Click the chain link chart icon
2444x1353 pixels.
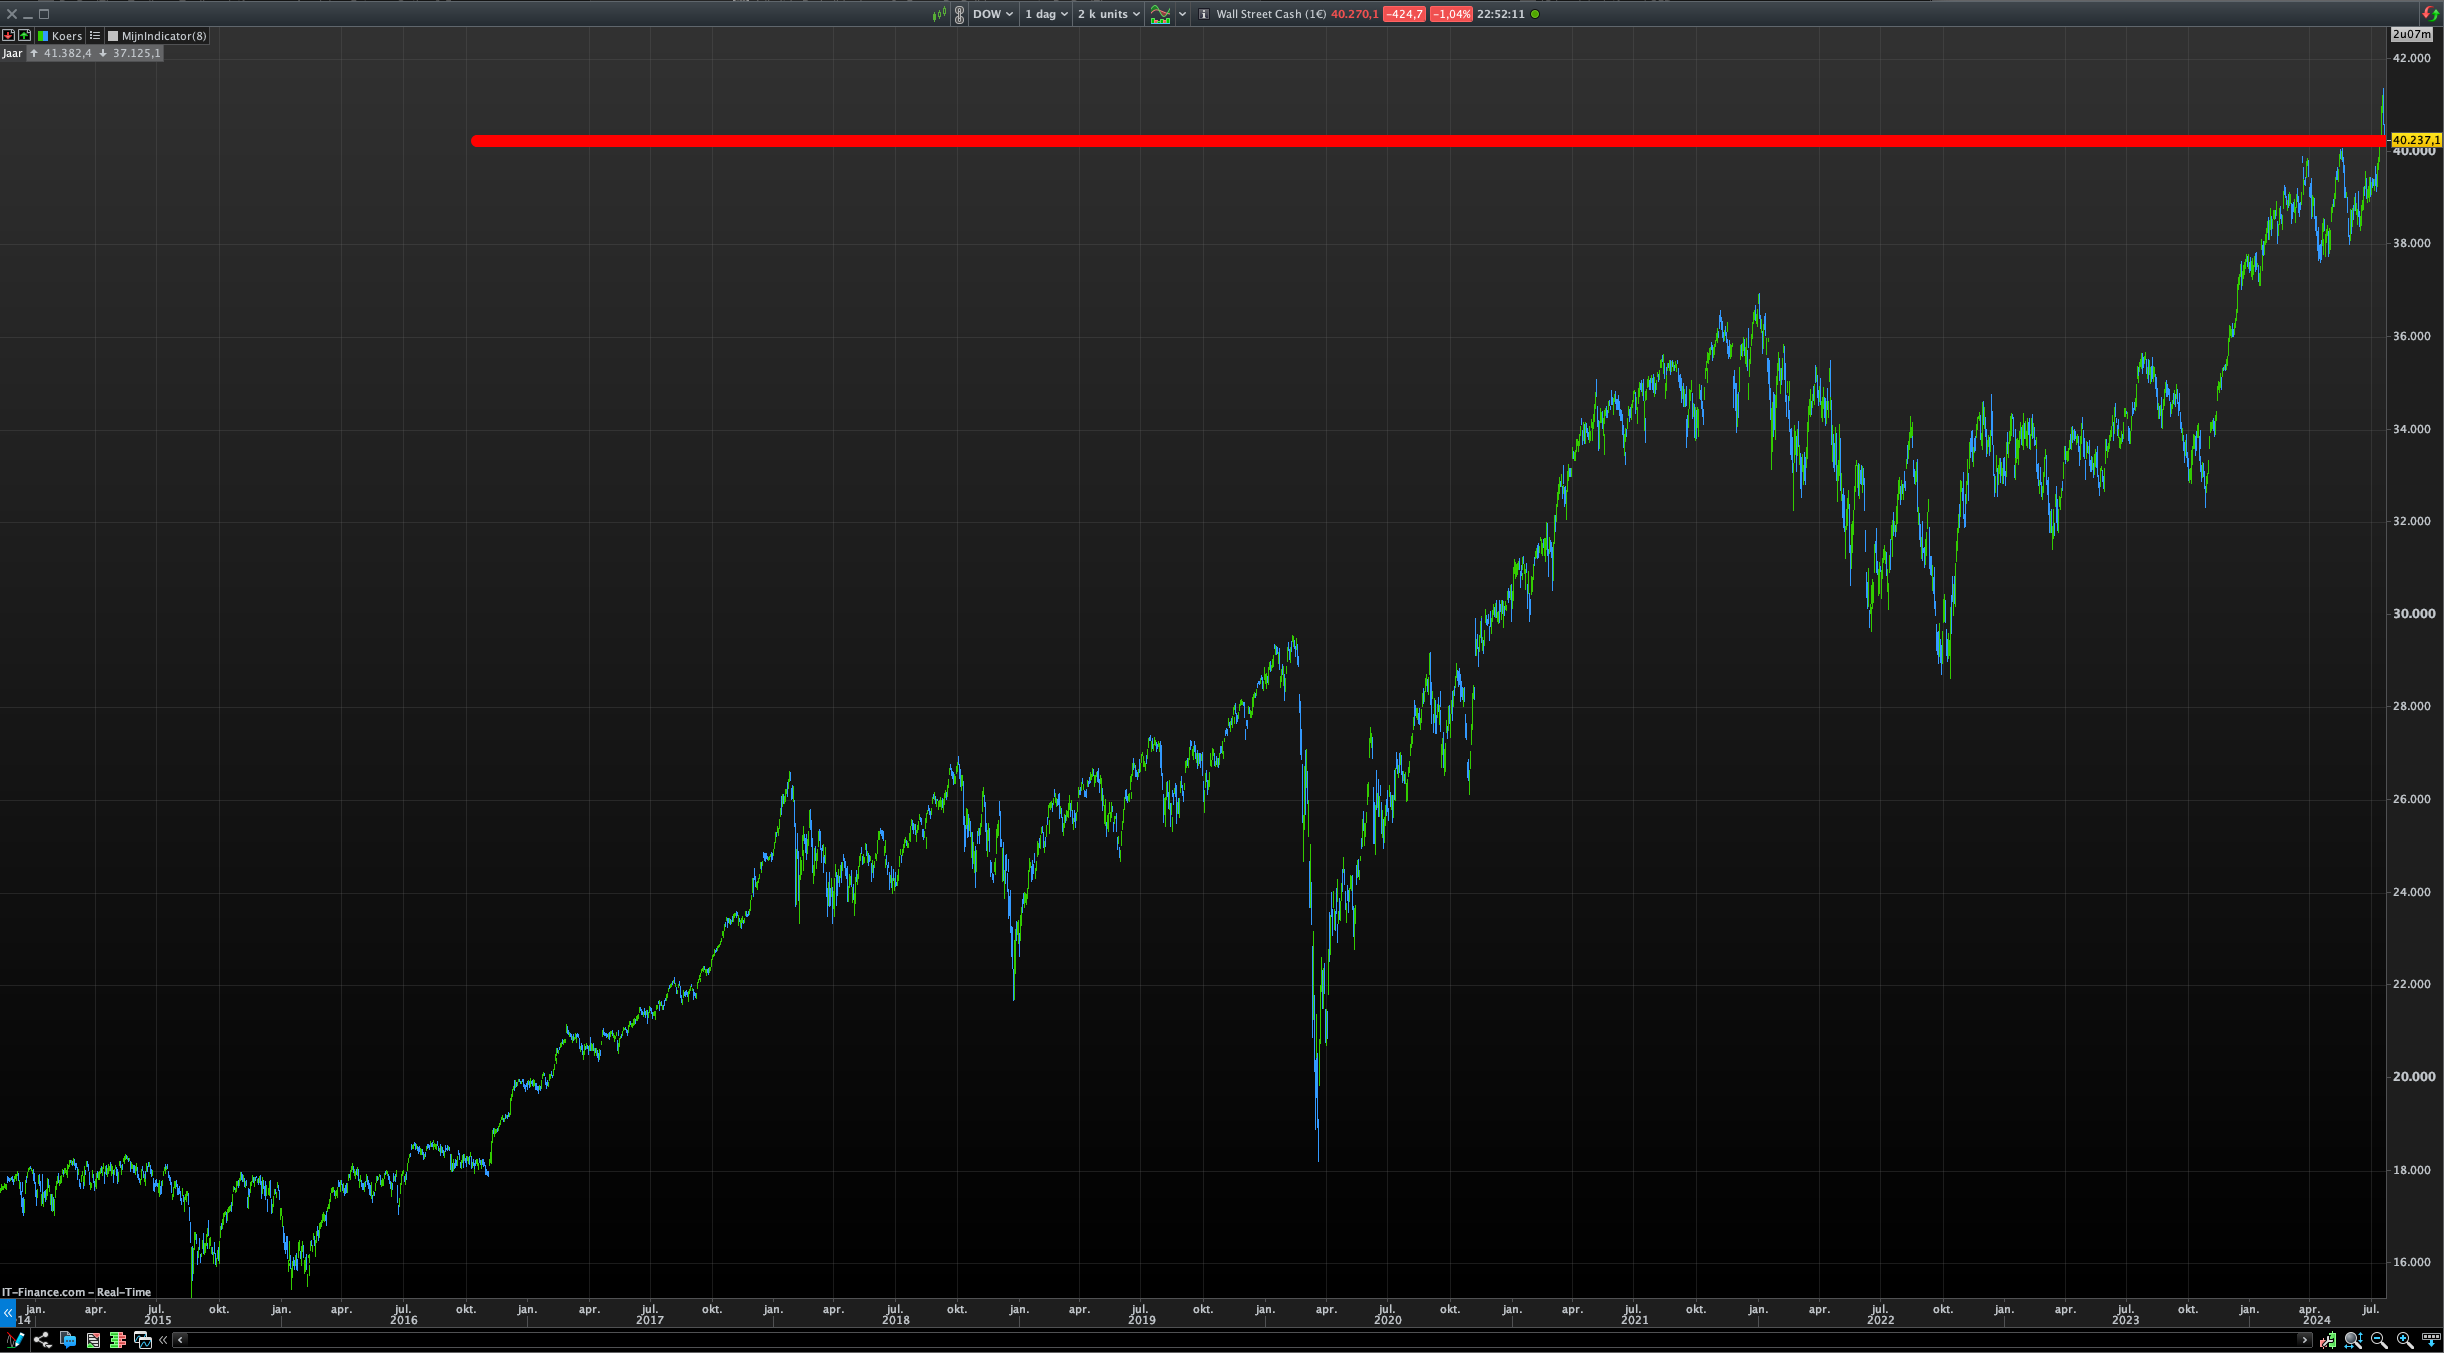point(959,14)
